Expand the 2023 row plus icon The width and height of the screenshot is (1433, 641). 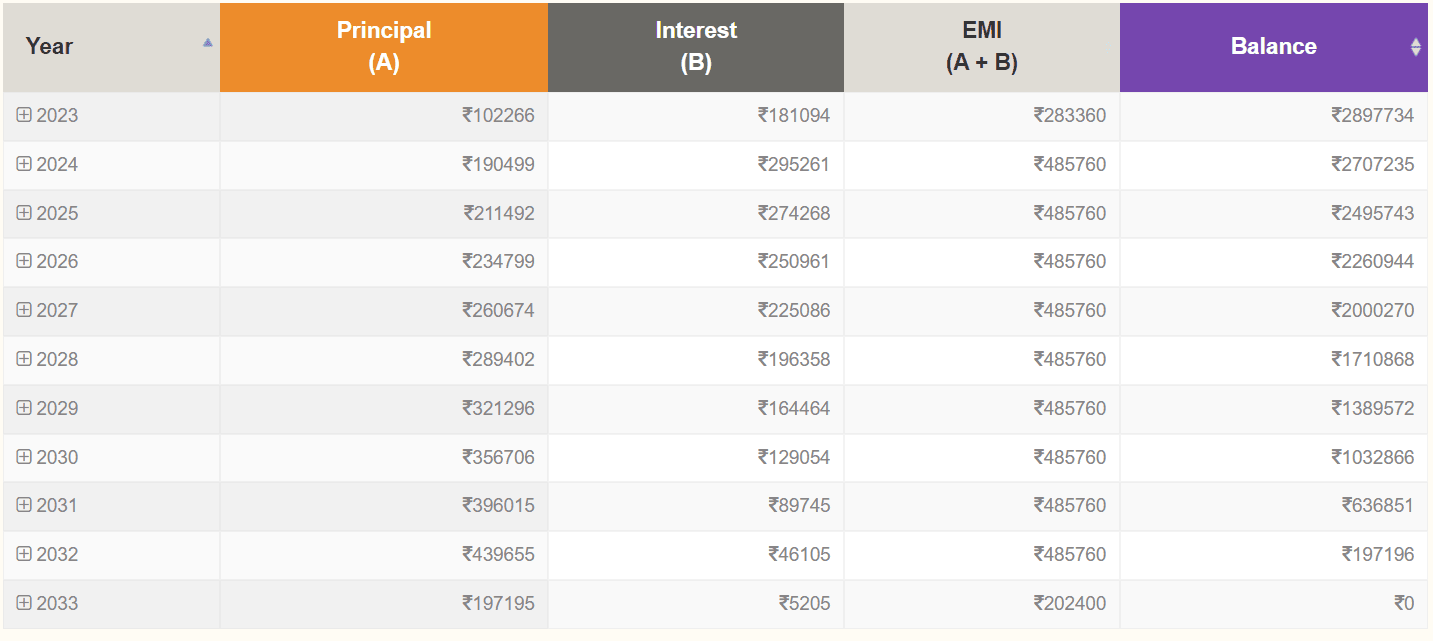(x=24, y=115)
